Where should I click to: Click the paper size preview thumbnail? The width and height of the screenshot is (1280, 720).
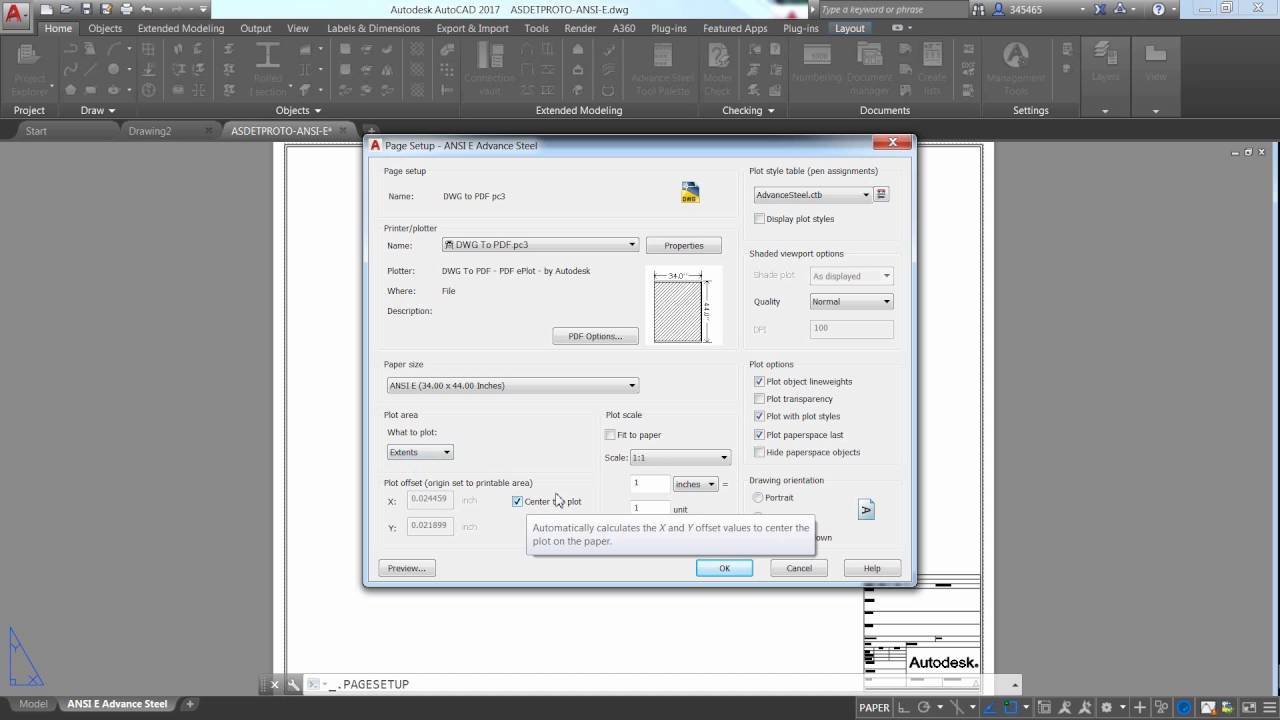click(683, 307)
